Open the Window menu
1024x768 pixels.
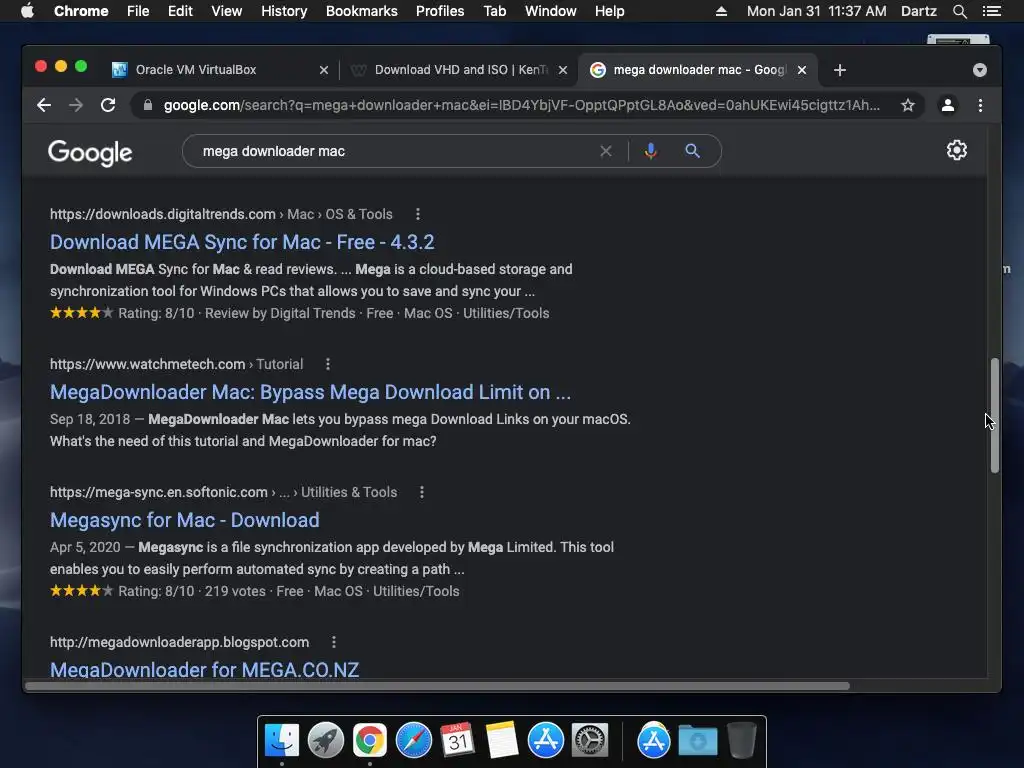(x=551, y=11)
